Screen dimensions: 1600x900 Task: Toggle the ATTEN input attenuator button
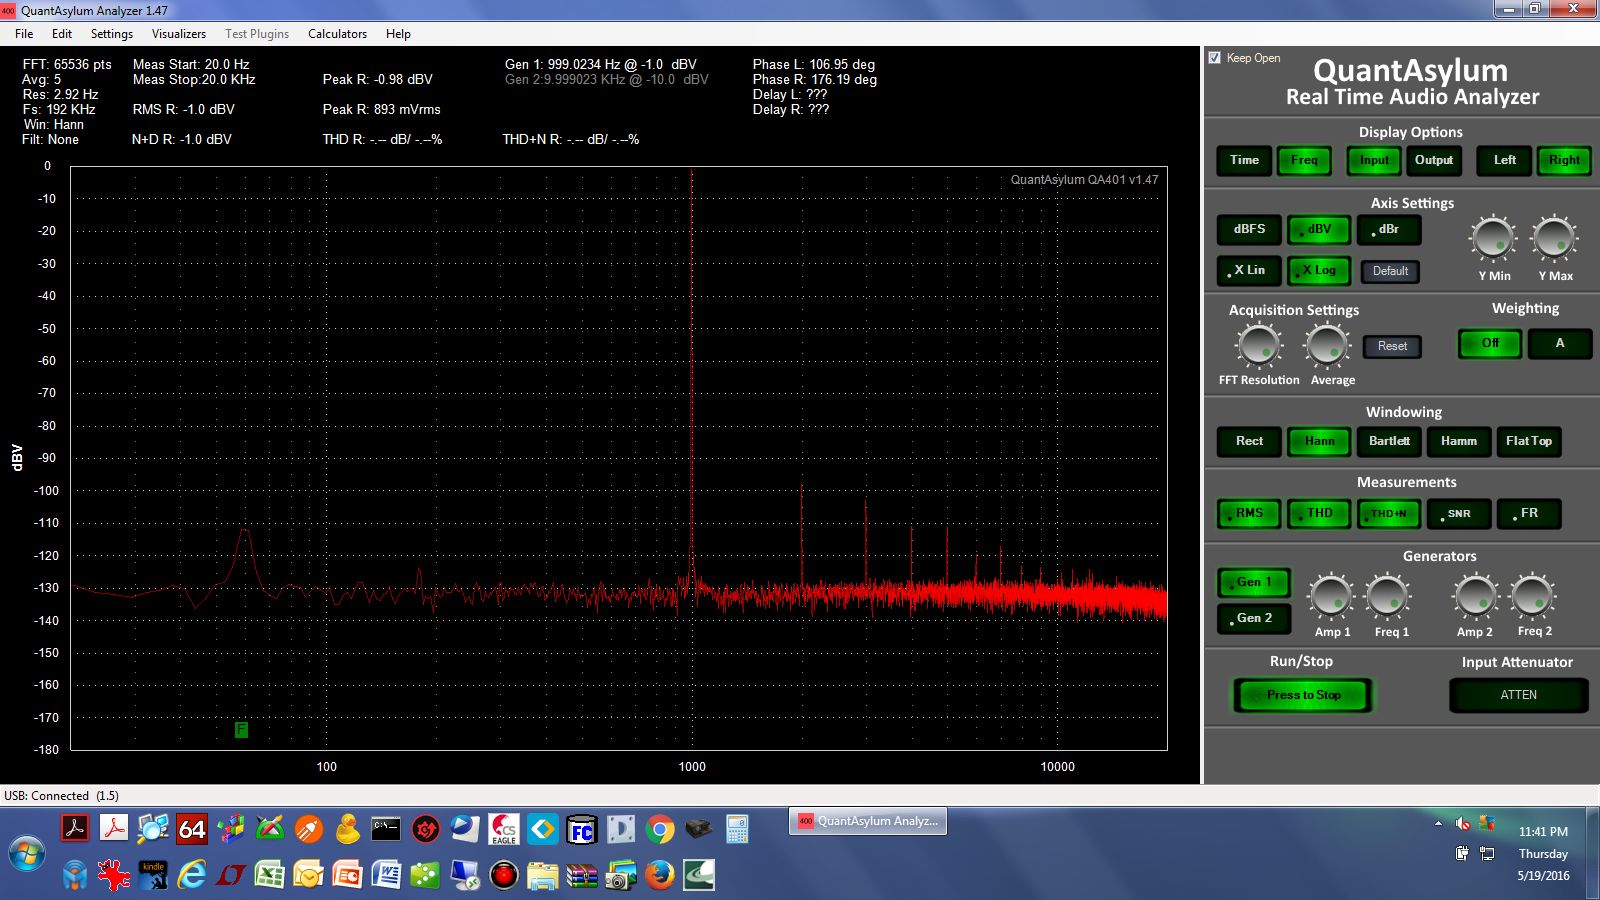point(1518,695)
